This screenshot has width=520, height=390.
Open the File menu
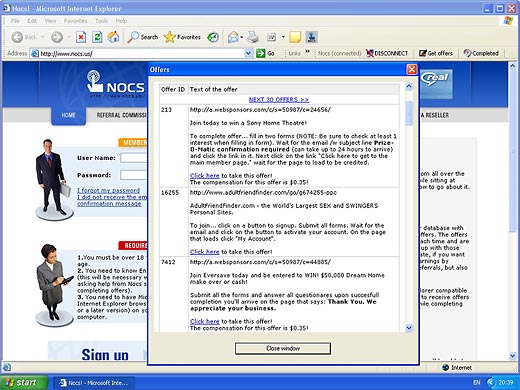click(15, 21)
